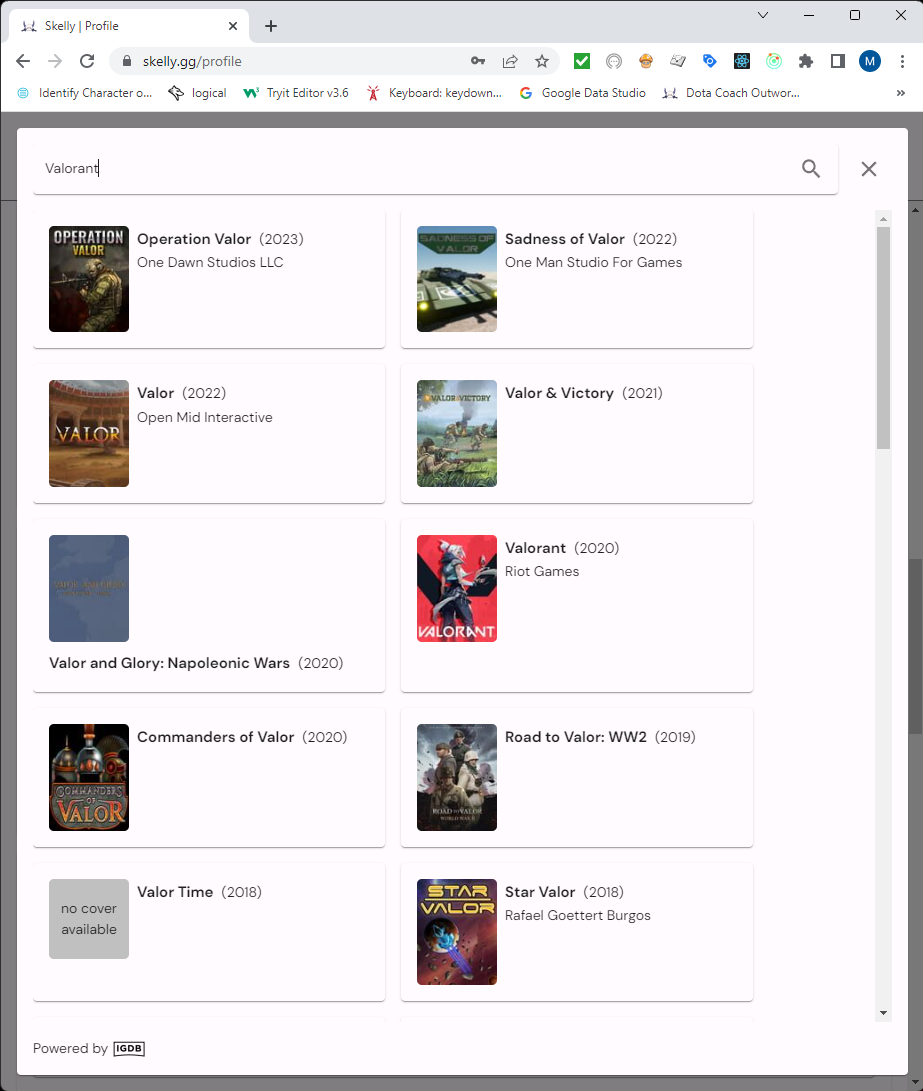
Task: Open Google Data Studio bookmark
Action: click(583, 93)
